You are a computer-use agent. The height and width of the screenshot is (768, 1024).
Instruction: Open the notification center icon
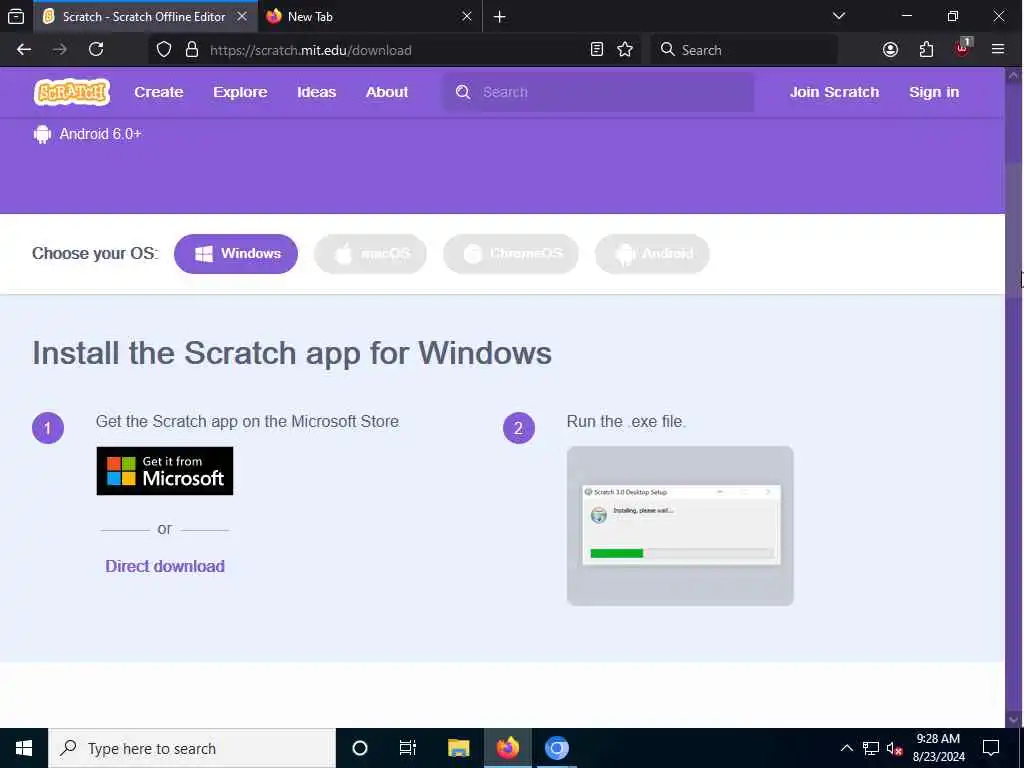991,748
